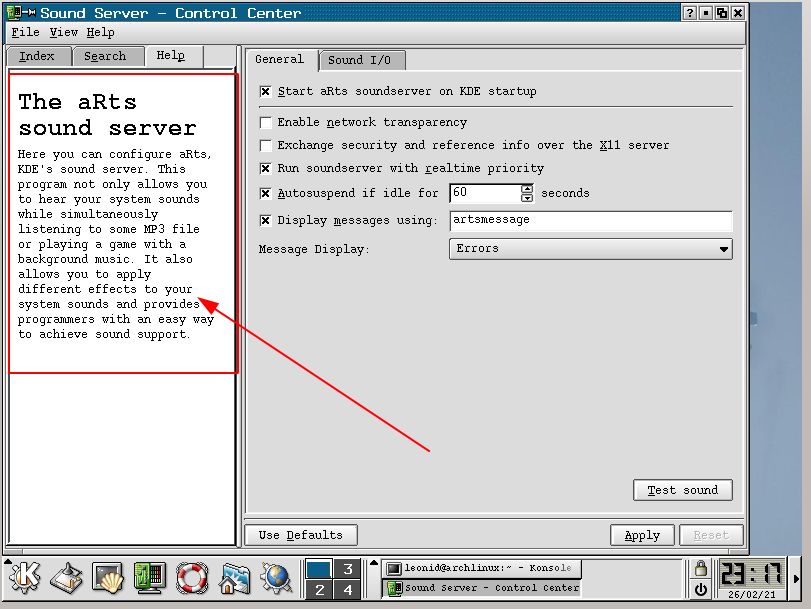The image size is (811, 609).
Task: Increase autosuspend seconds spinner up
Action: 527,188
